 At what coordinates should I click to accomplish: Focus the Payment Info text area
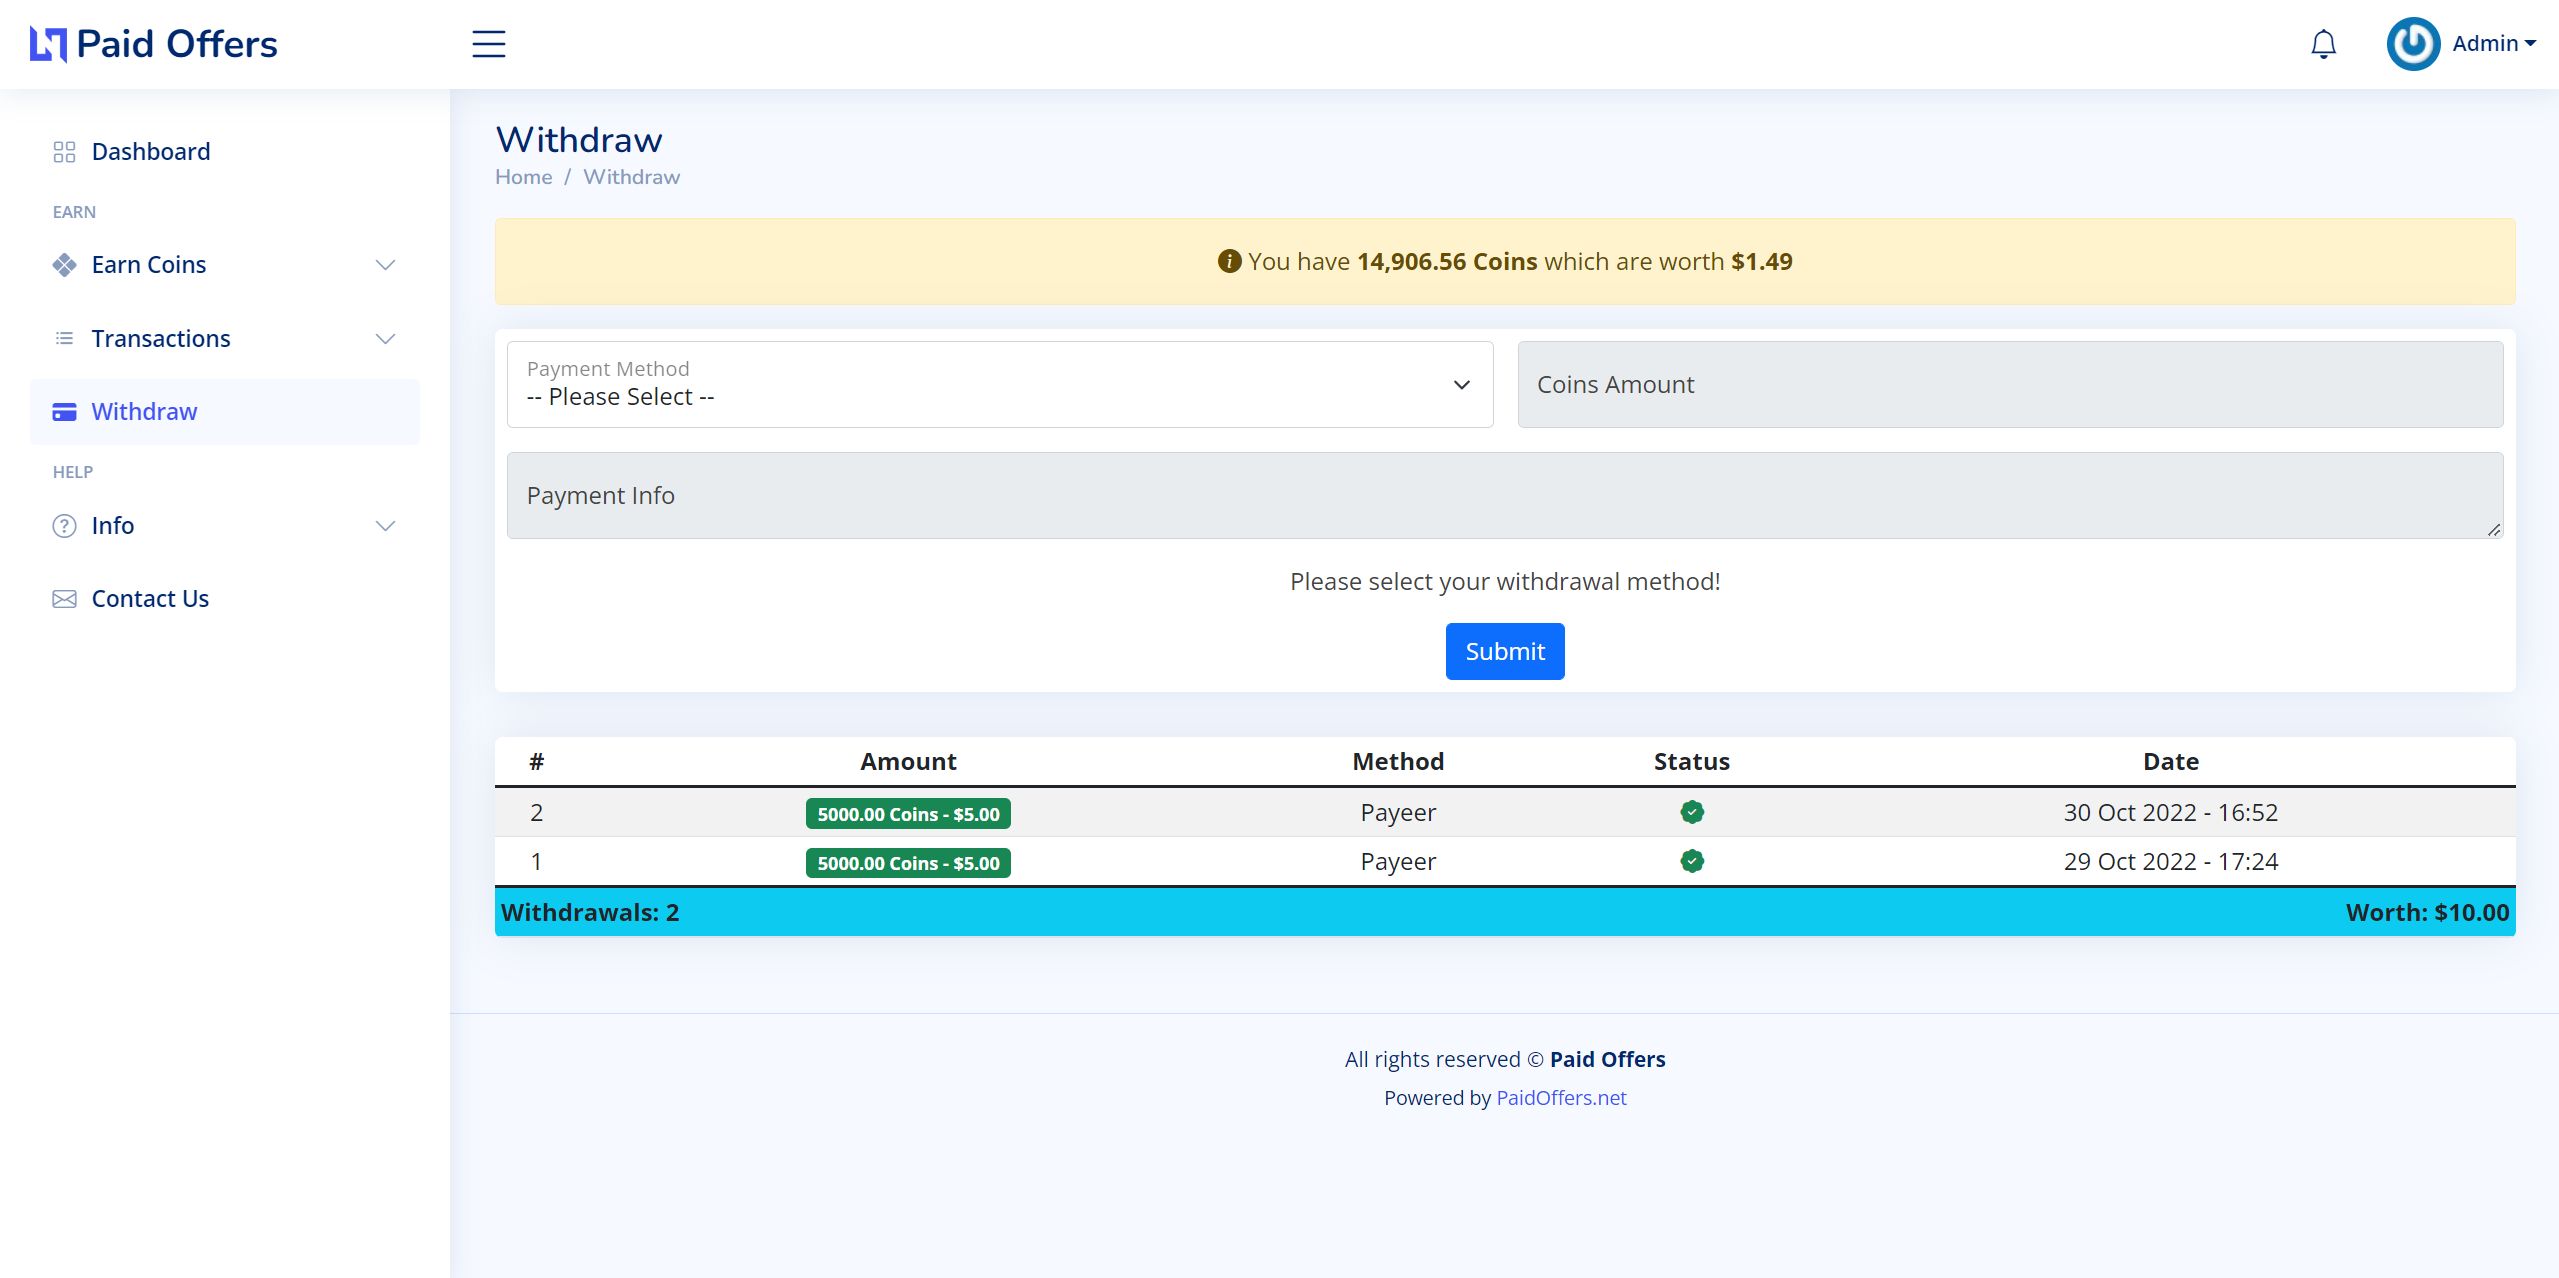click(1504, 496)
